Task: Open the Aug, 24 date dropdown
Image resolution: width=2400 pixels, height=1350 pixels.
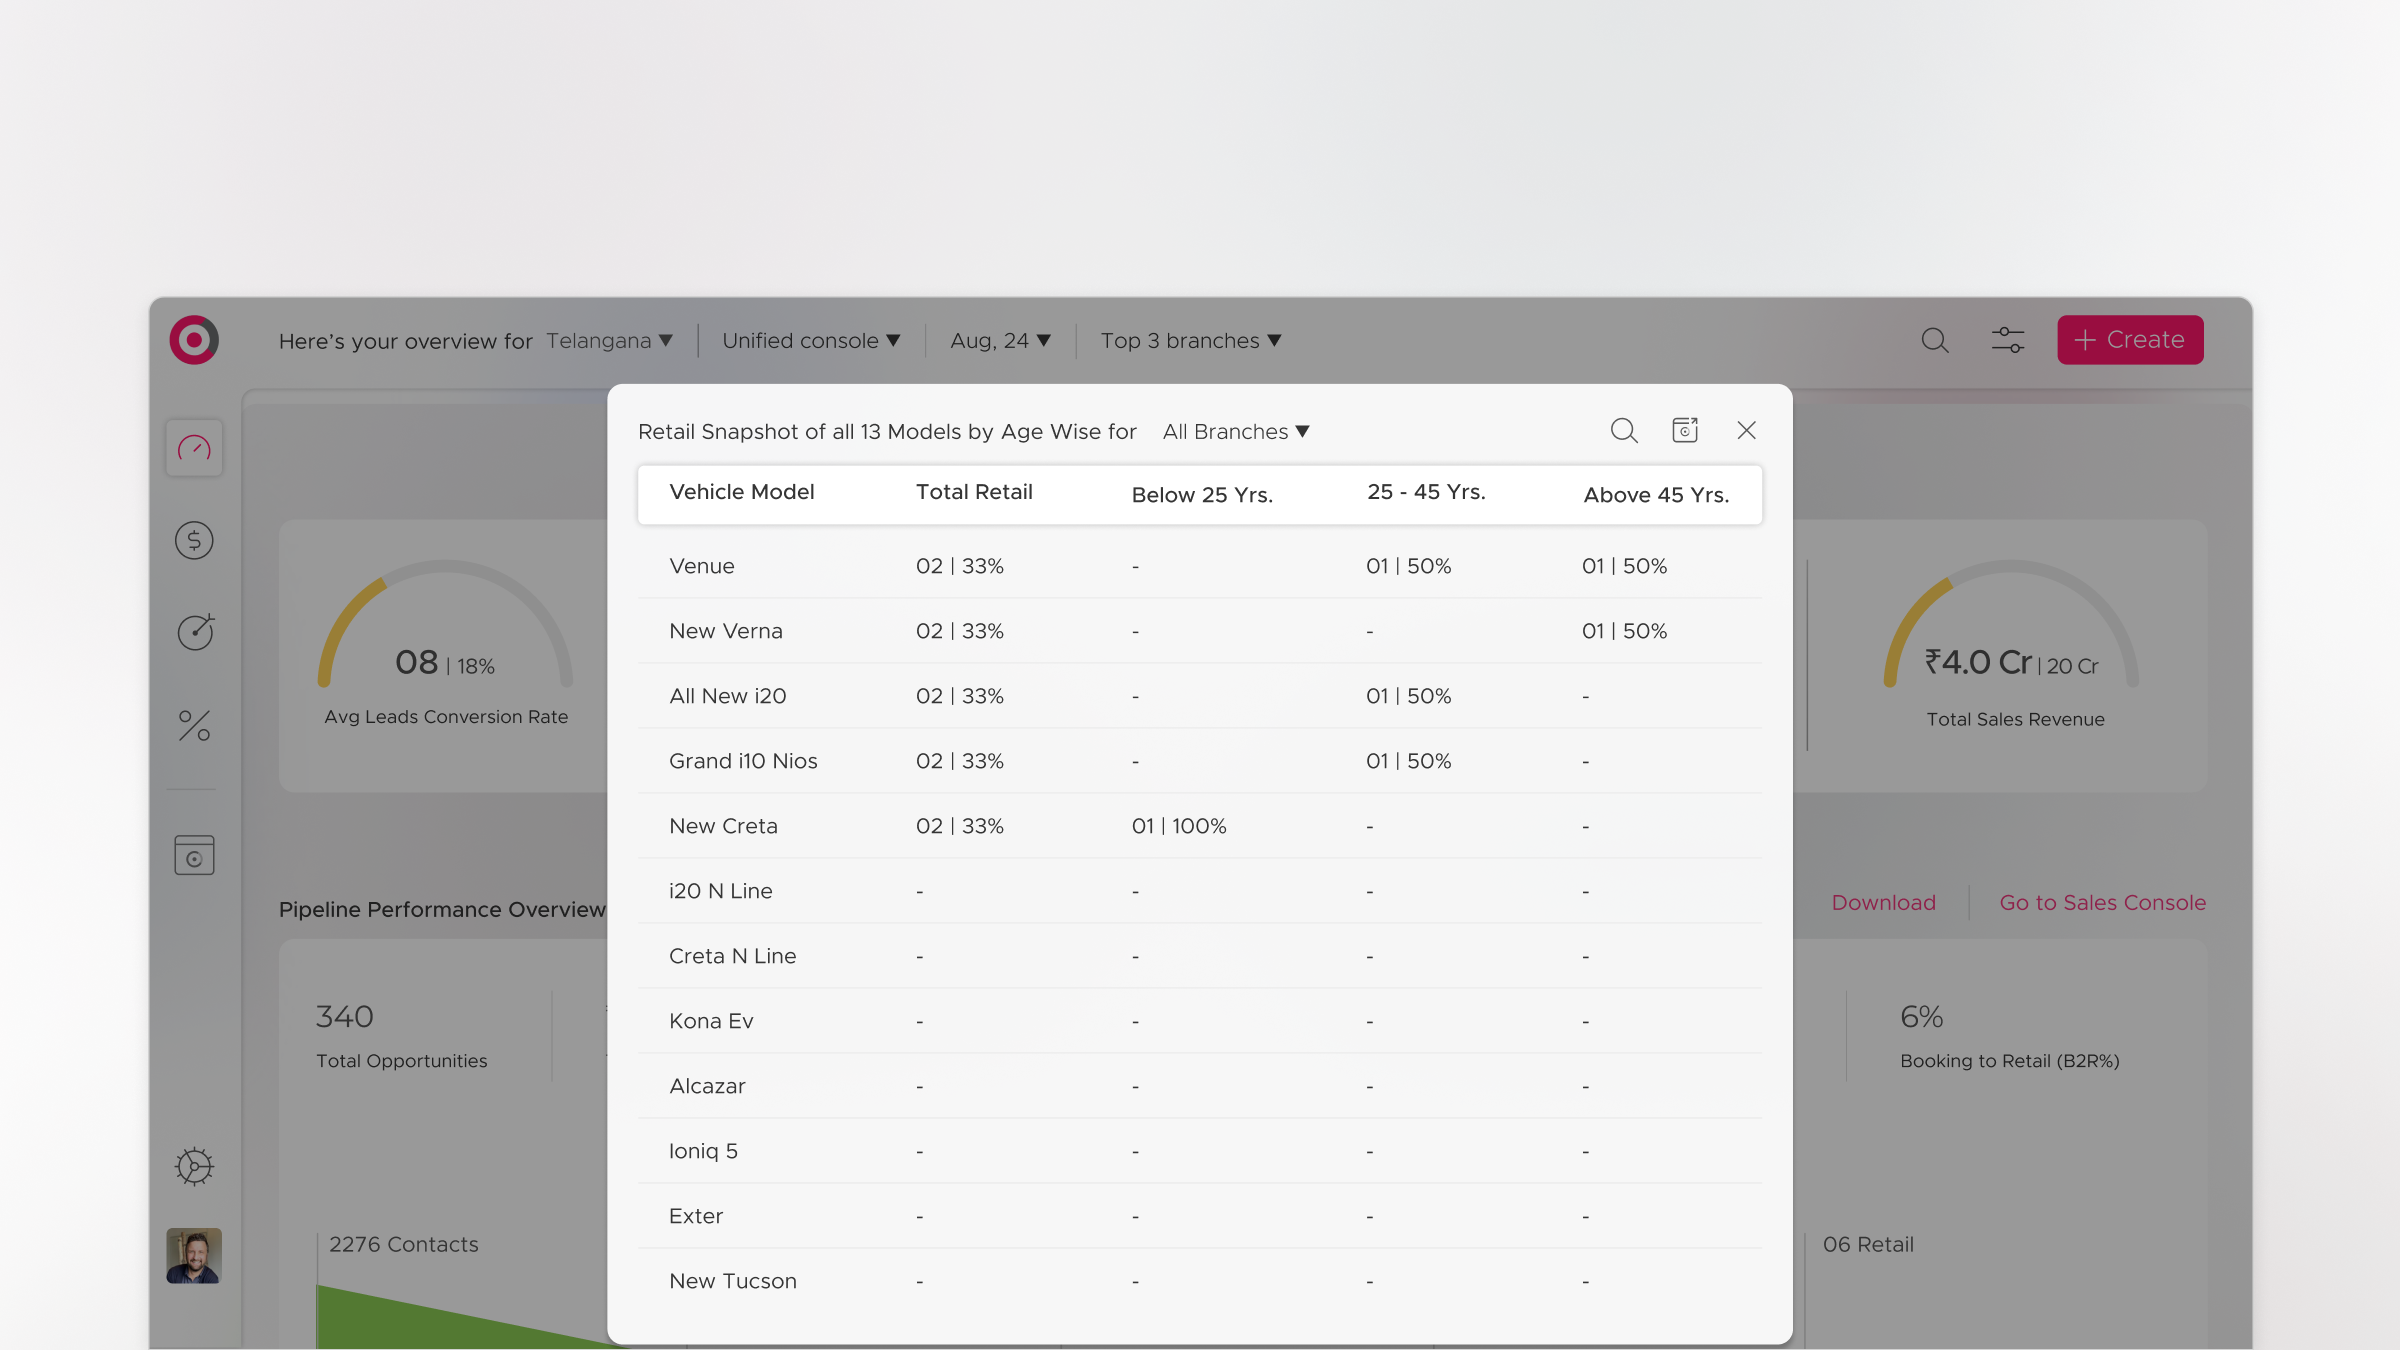Action: point(1000,341)
